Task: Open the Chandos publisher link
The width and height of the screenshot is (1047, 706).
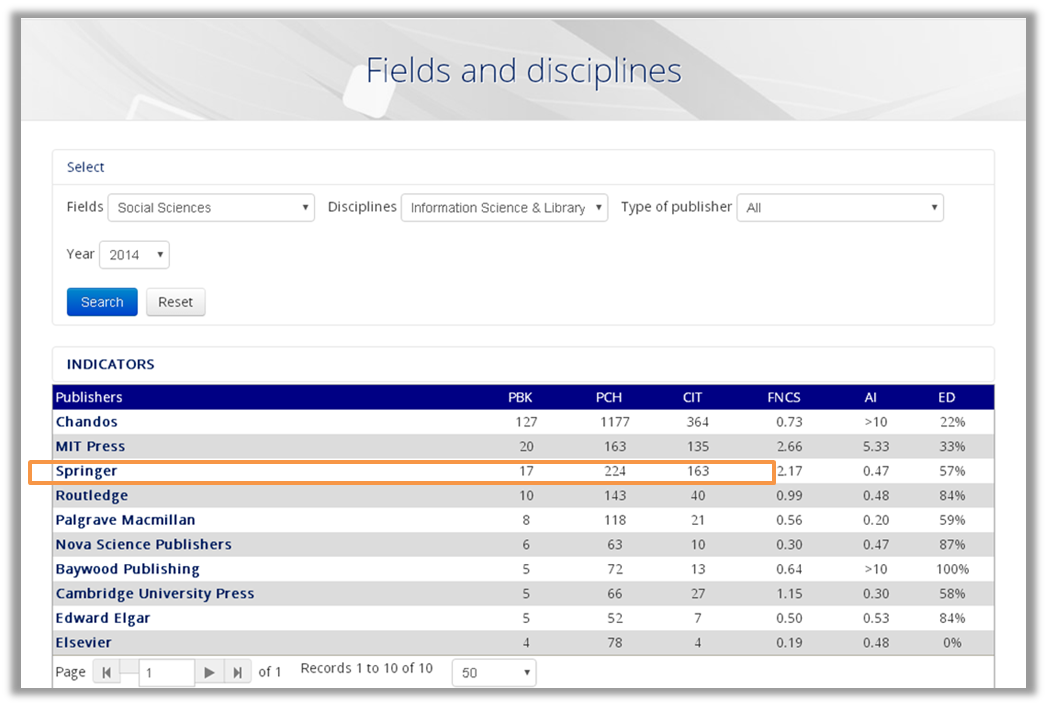Action: pyautogui.click(x=87, y=422)
